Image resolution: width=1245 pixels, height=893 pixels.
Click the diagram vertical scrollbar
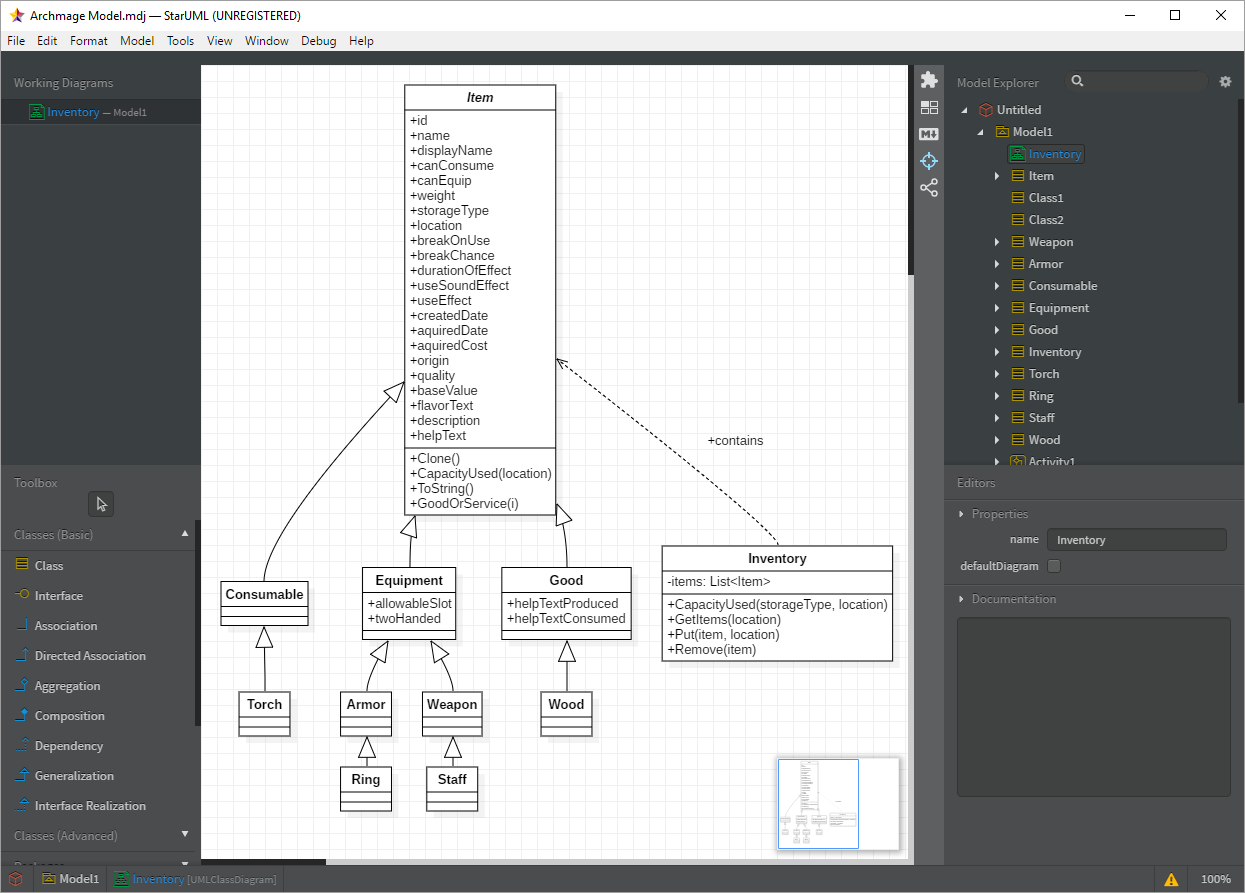(911, 170)
